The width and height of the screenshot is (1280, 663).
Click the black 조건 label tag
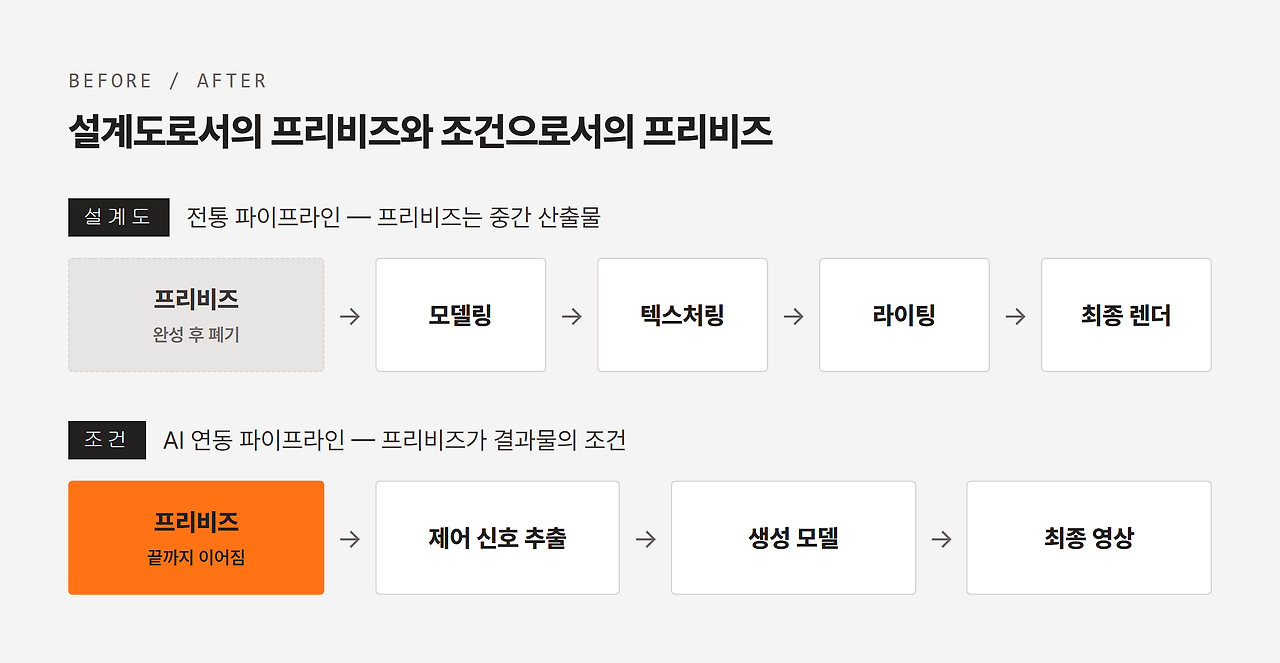(107, 440)
